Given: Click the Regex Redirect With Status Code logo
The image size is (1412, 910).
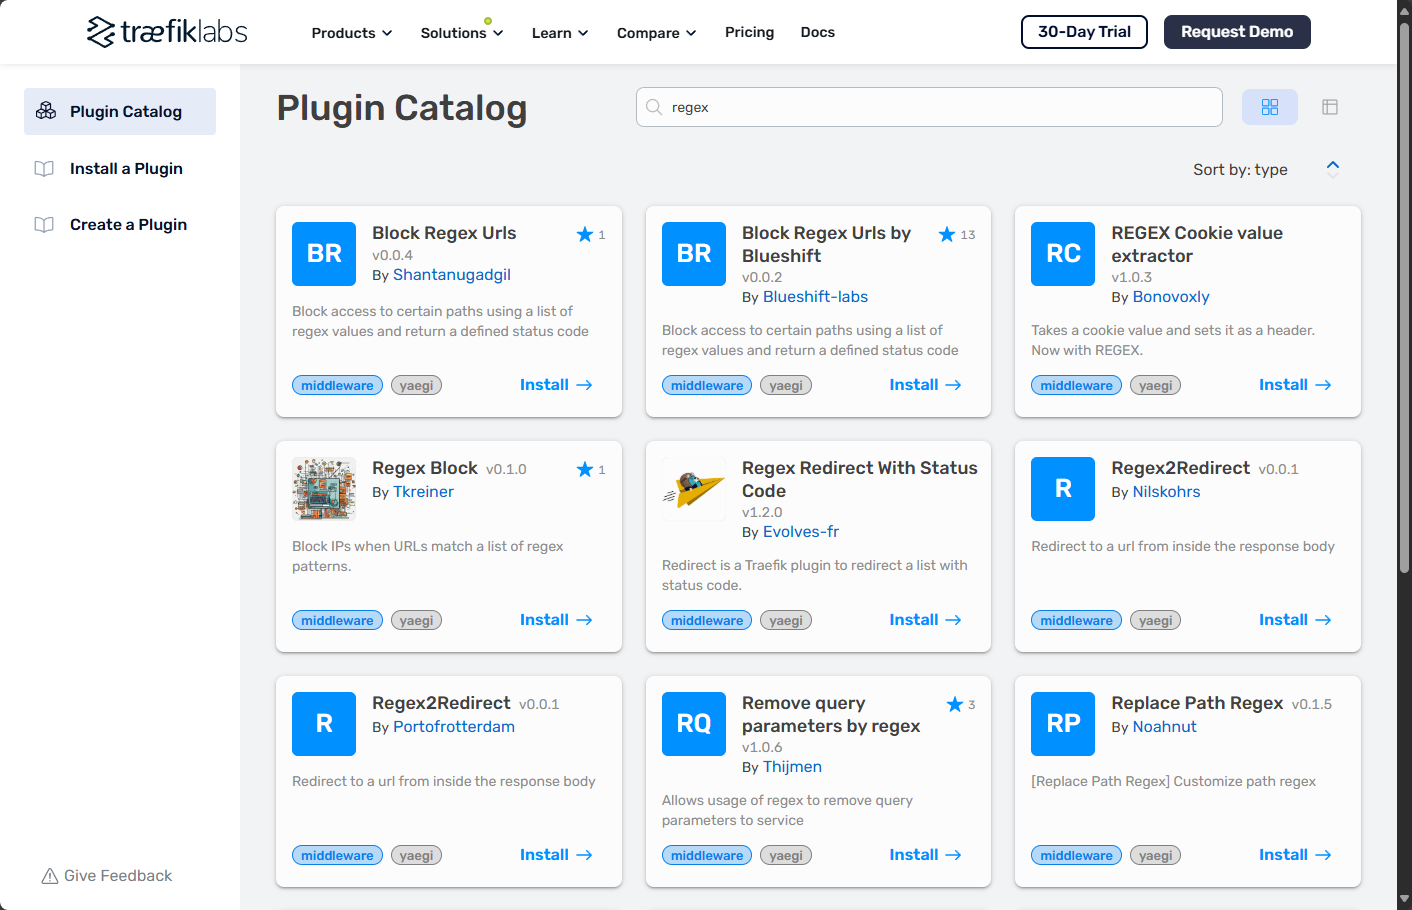Looking at the screenshot, I should tap(694, 489).
